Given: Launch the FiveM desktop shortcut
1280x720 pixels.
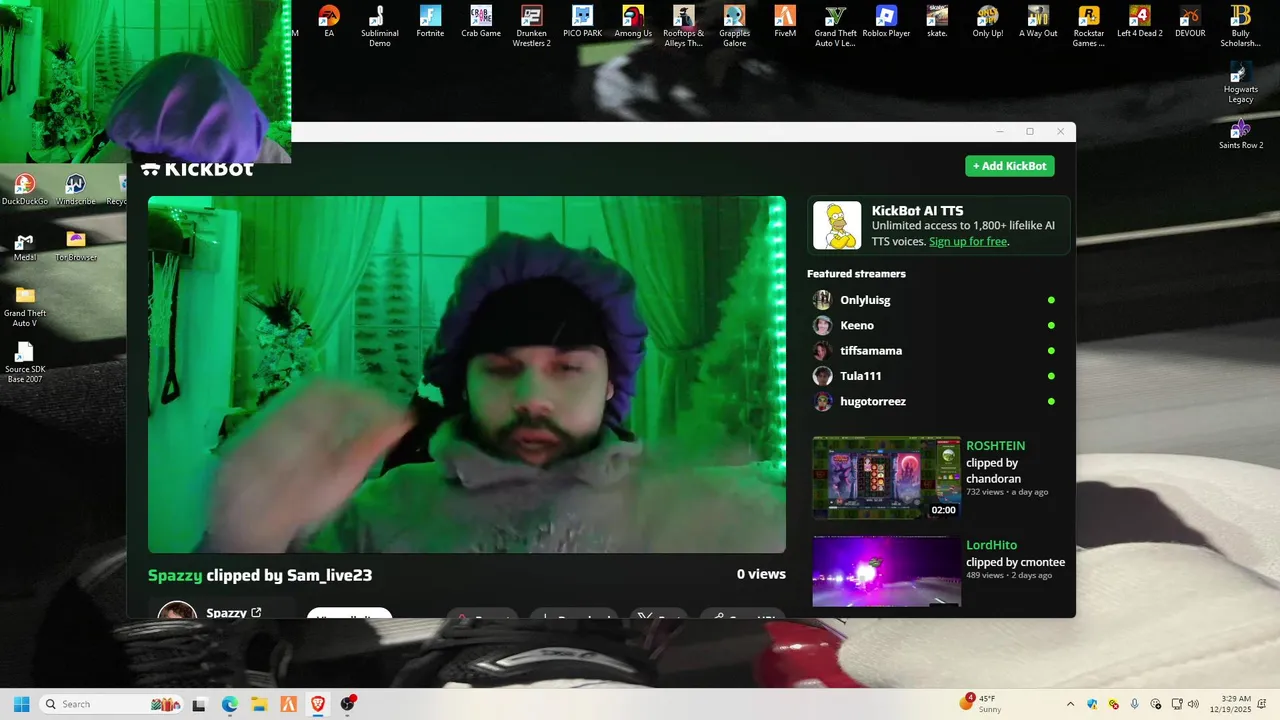Looking at the screenshot, I should click(785, 21).
